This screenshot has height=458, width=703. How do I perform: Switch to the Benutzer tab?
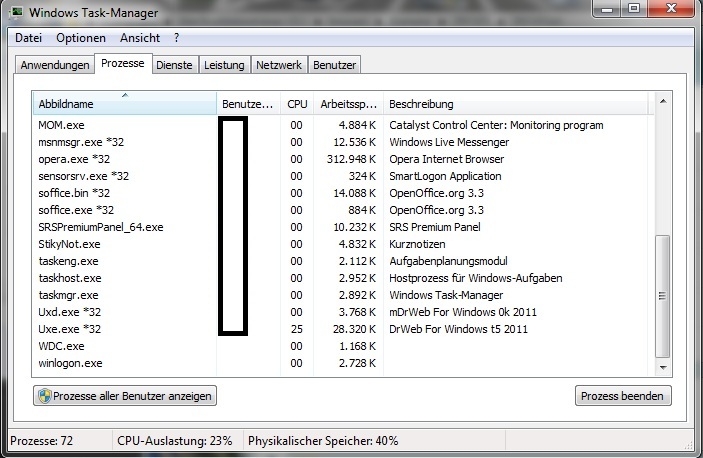tap(334, 65)
